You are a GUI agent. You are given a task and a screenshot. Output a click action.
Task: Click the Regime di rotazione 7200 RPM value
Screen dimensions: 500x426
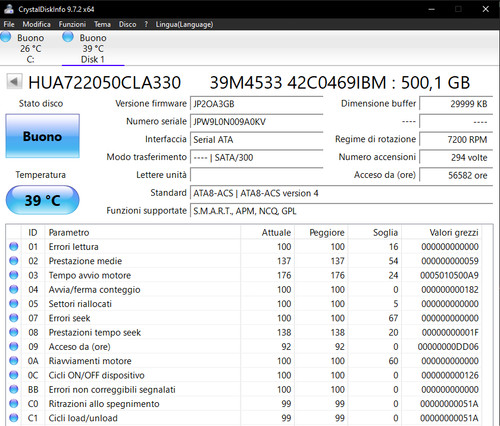point(456,139)
